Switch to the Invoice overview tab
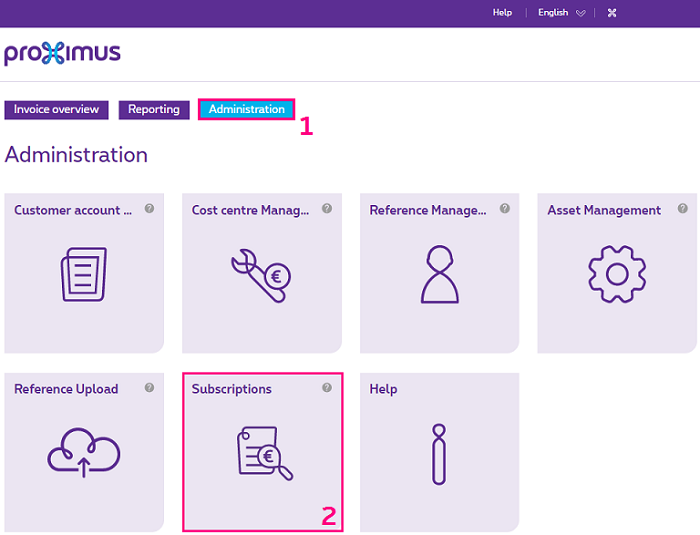This screenshot has width=700, height=535. (56, 110)
